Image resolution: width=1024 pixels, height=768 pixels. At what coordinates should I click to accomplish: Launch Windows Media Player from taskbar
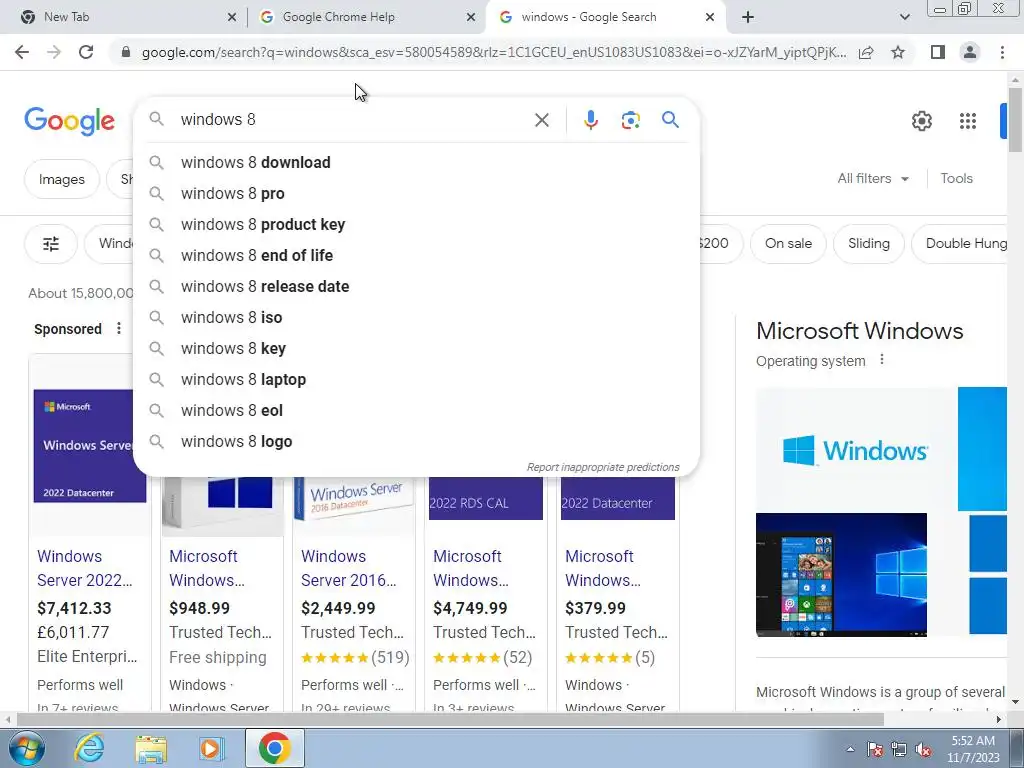pyautogui.click(x=210, y=748)
